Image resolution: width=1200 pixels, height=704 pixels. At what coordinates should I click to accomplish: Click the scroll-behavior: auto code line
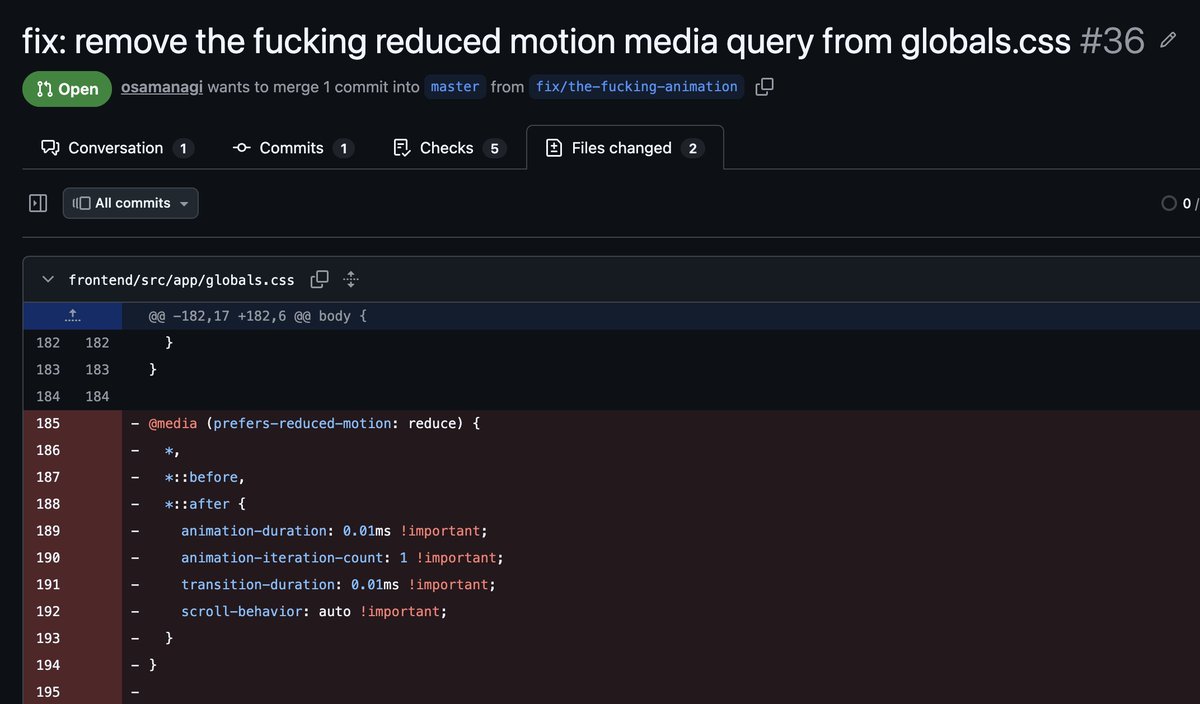click(313, 611)
